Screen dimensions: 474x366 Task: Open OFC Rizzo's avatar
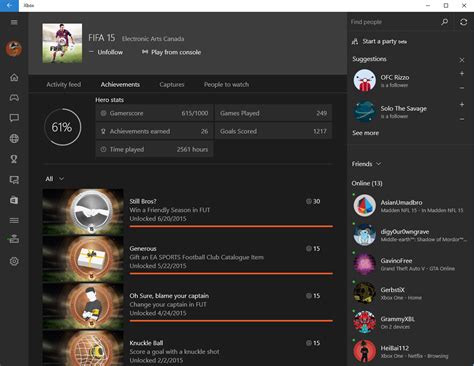tap(365, 80)
